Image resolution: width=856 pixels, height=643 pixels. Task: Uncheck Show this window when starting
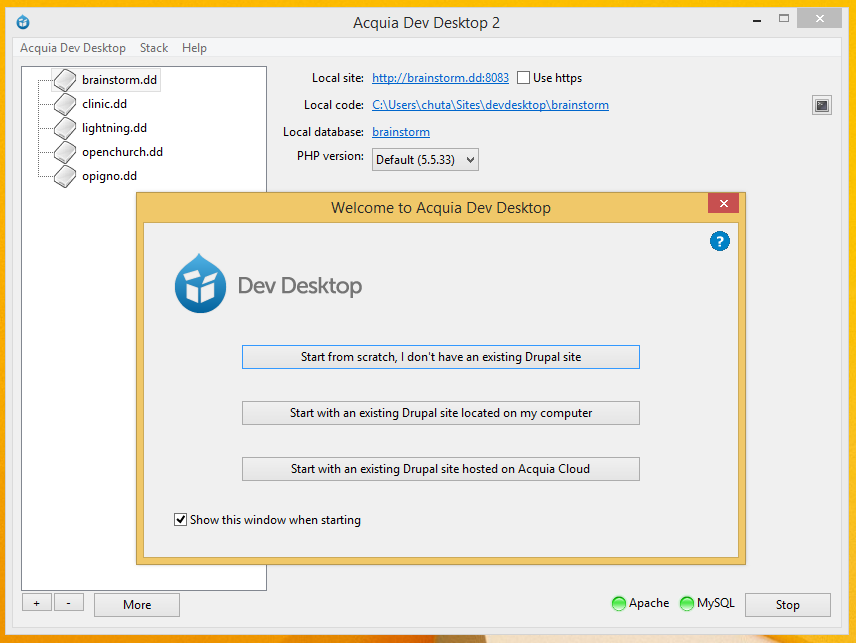coord(180,519)
